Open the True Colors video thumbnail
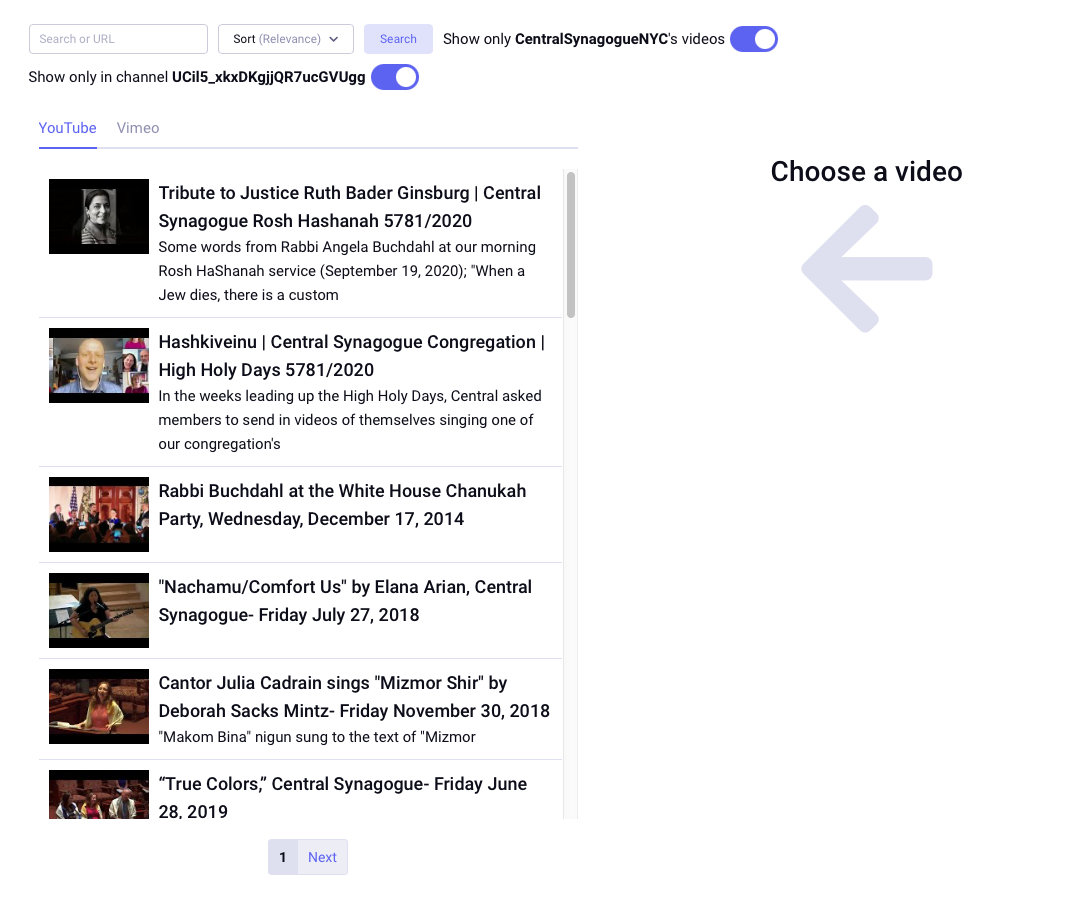The width and height of the screenshot is (1092, 907). (x=99, y=795)
